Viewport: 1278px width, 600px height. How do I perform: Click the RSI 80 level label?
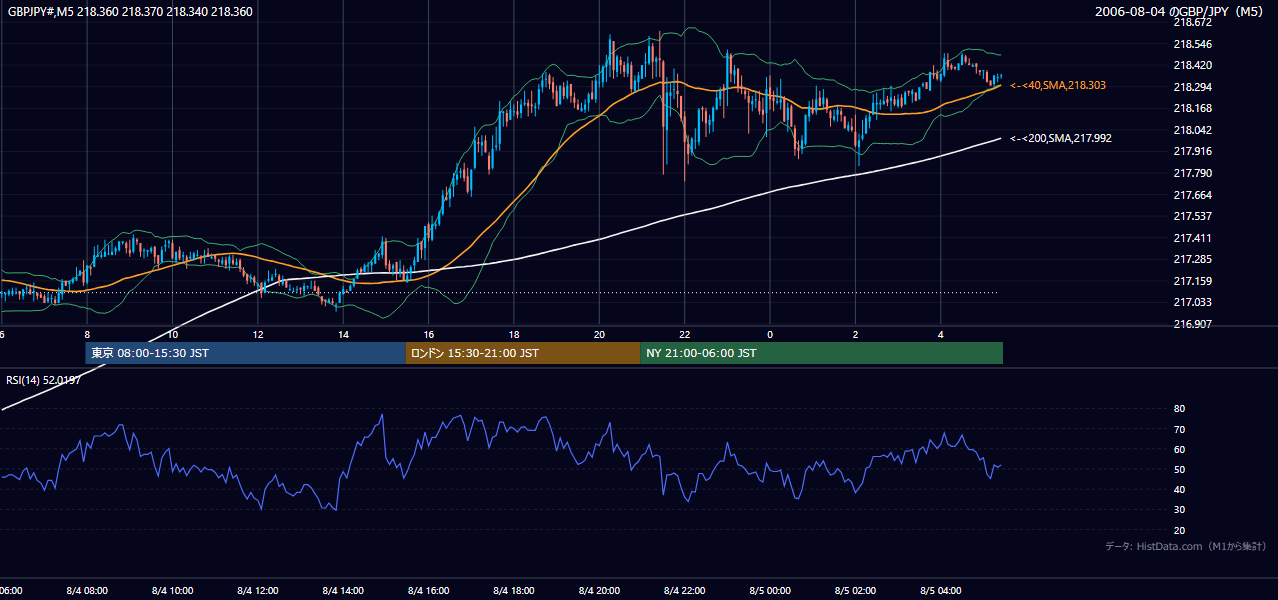[1179, 409]
